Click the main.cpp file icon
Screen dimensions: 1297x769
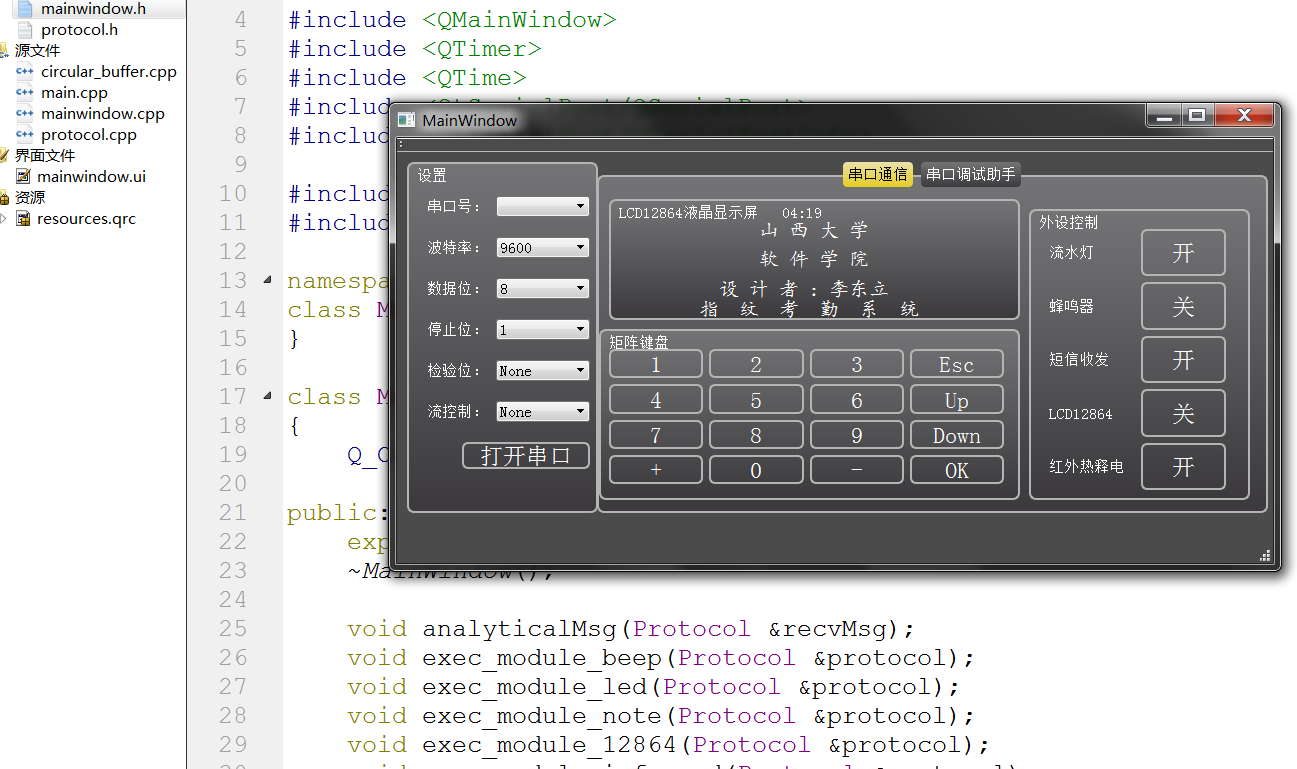pos(25,93)
